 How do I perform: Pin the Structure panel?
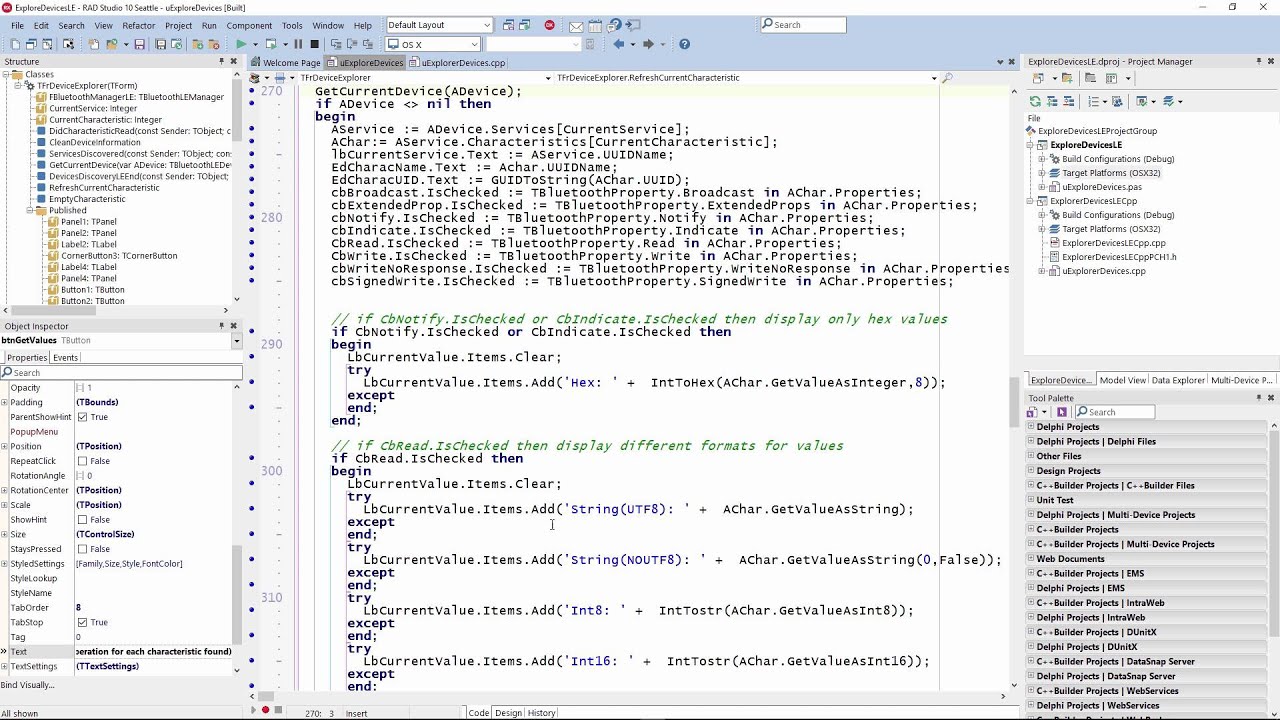222,62
